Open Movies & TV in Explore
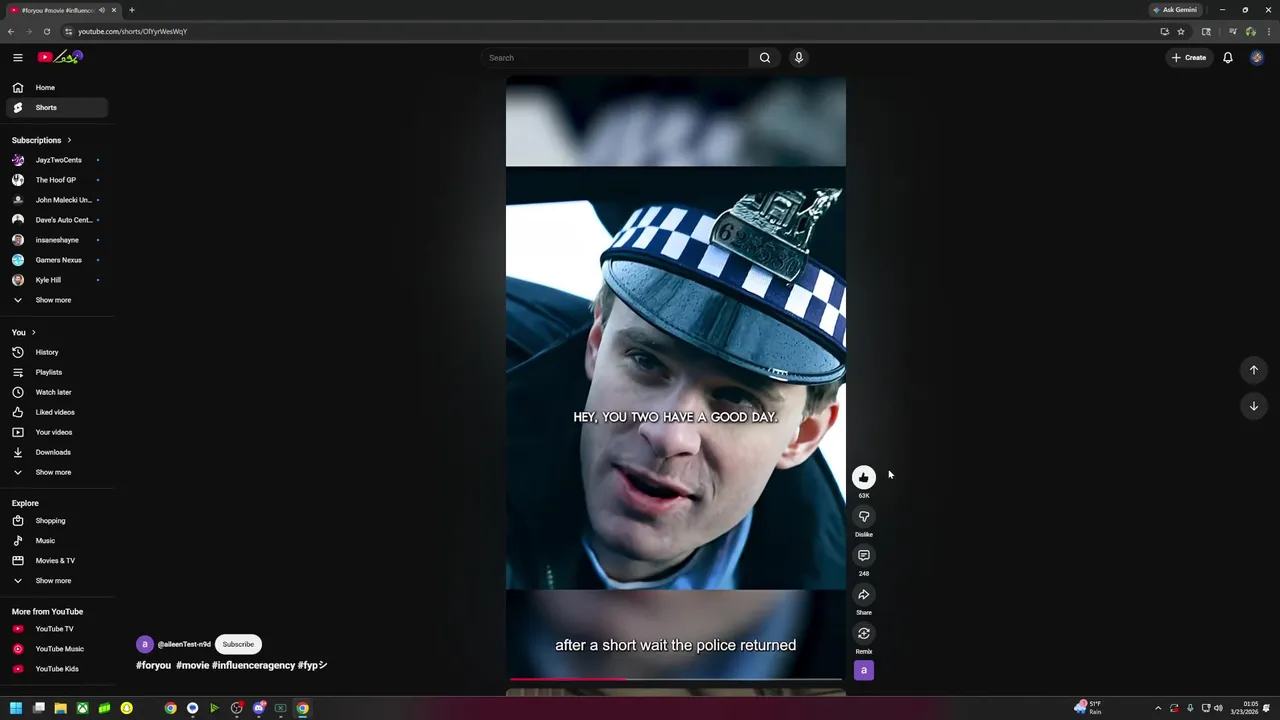This screenshot has height=720, width=1280. point(56,561)
